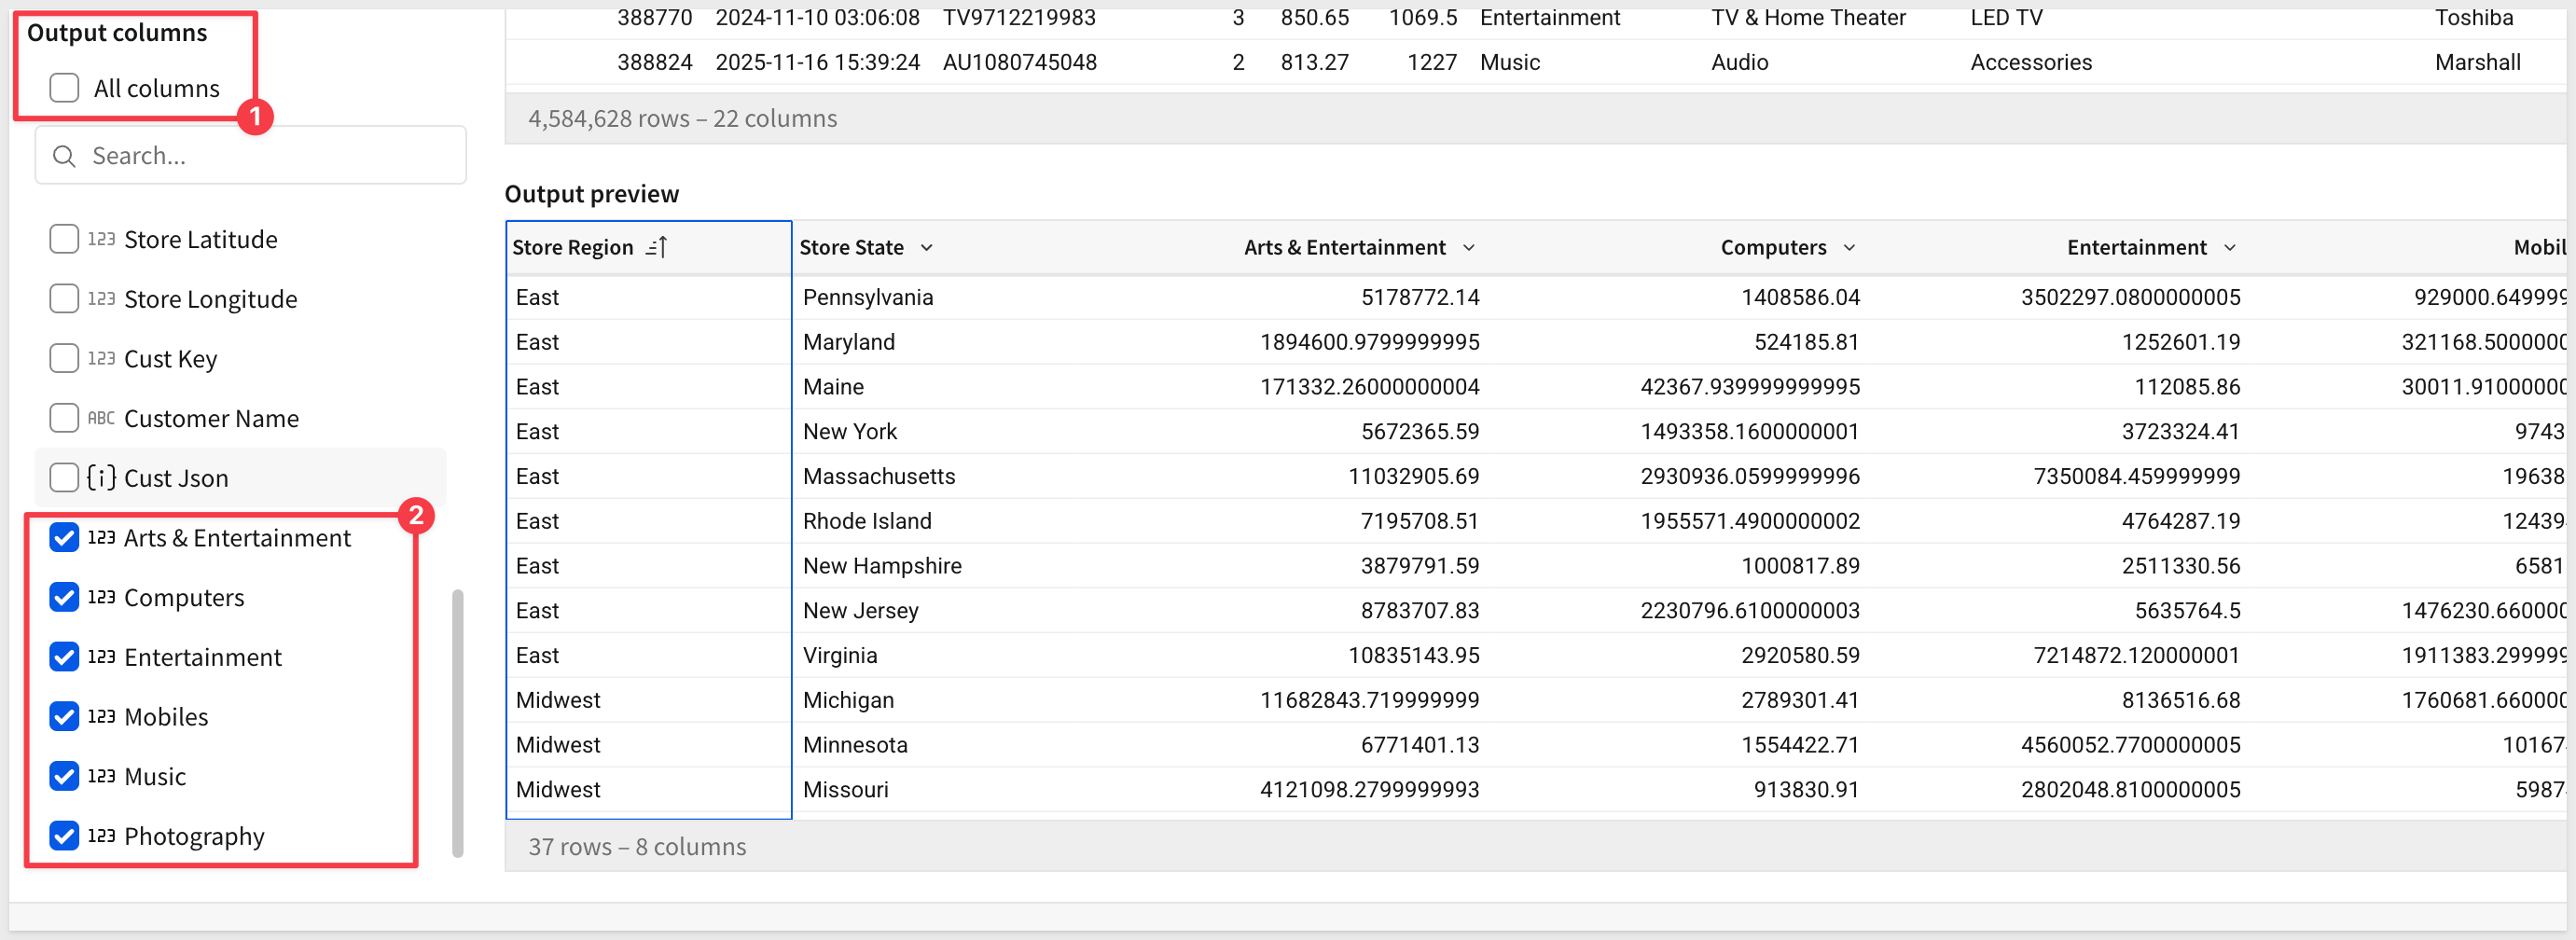Click the number type icon beside Store Longitude
2576x940 pixels.
pyautogui.click(x=101, y=299)
